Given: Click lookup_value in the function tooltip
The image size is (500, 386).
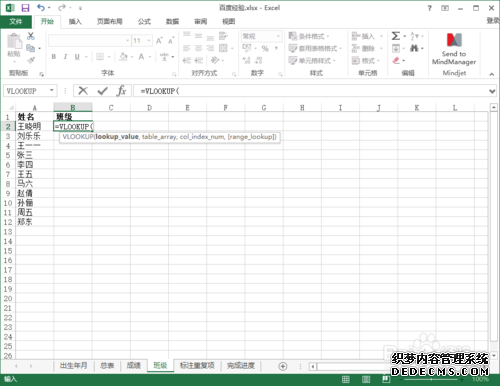Looking at the screenshot, I should coord(117,137).
